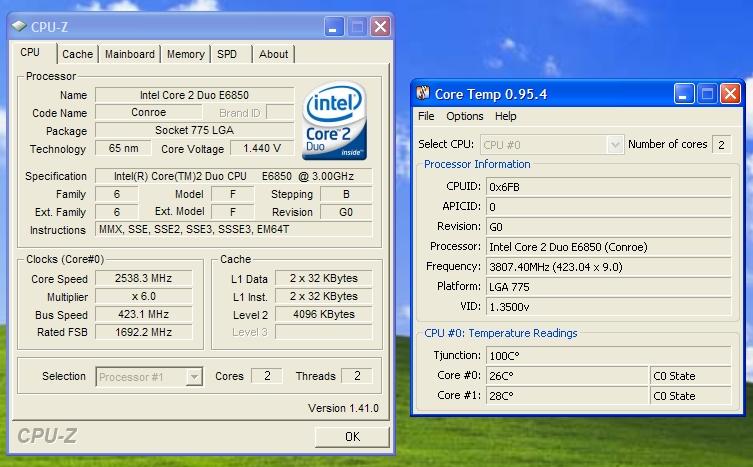Open the Select CPU dropdown in Core Temp
Image resolution: width=753 pixels, height=467 pixels.
click(615, 145)
